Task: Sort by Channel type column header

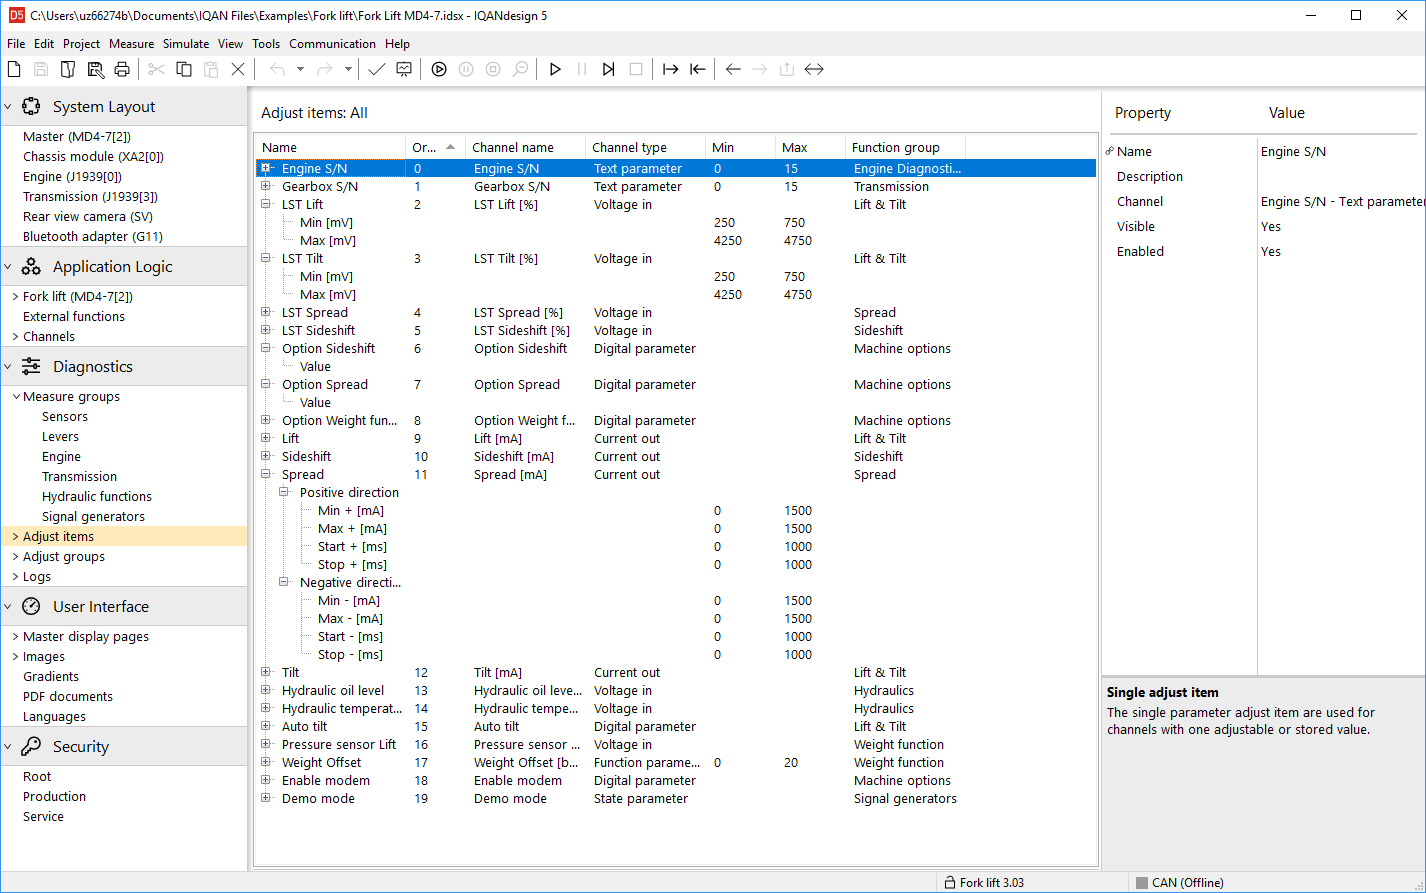Action: [x=629, y=147]
